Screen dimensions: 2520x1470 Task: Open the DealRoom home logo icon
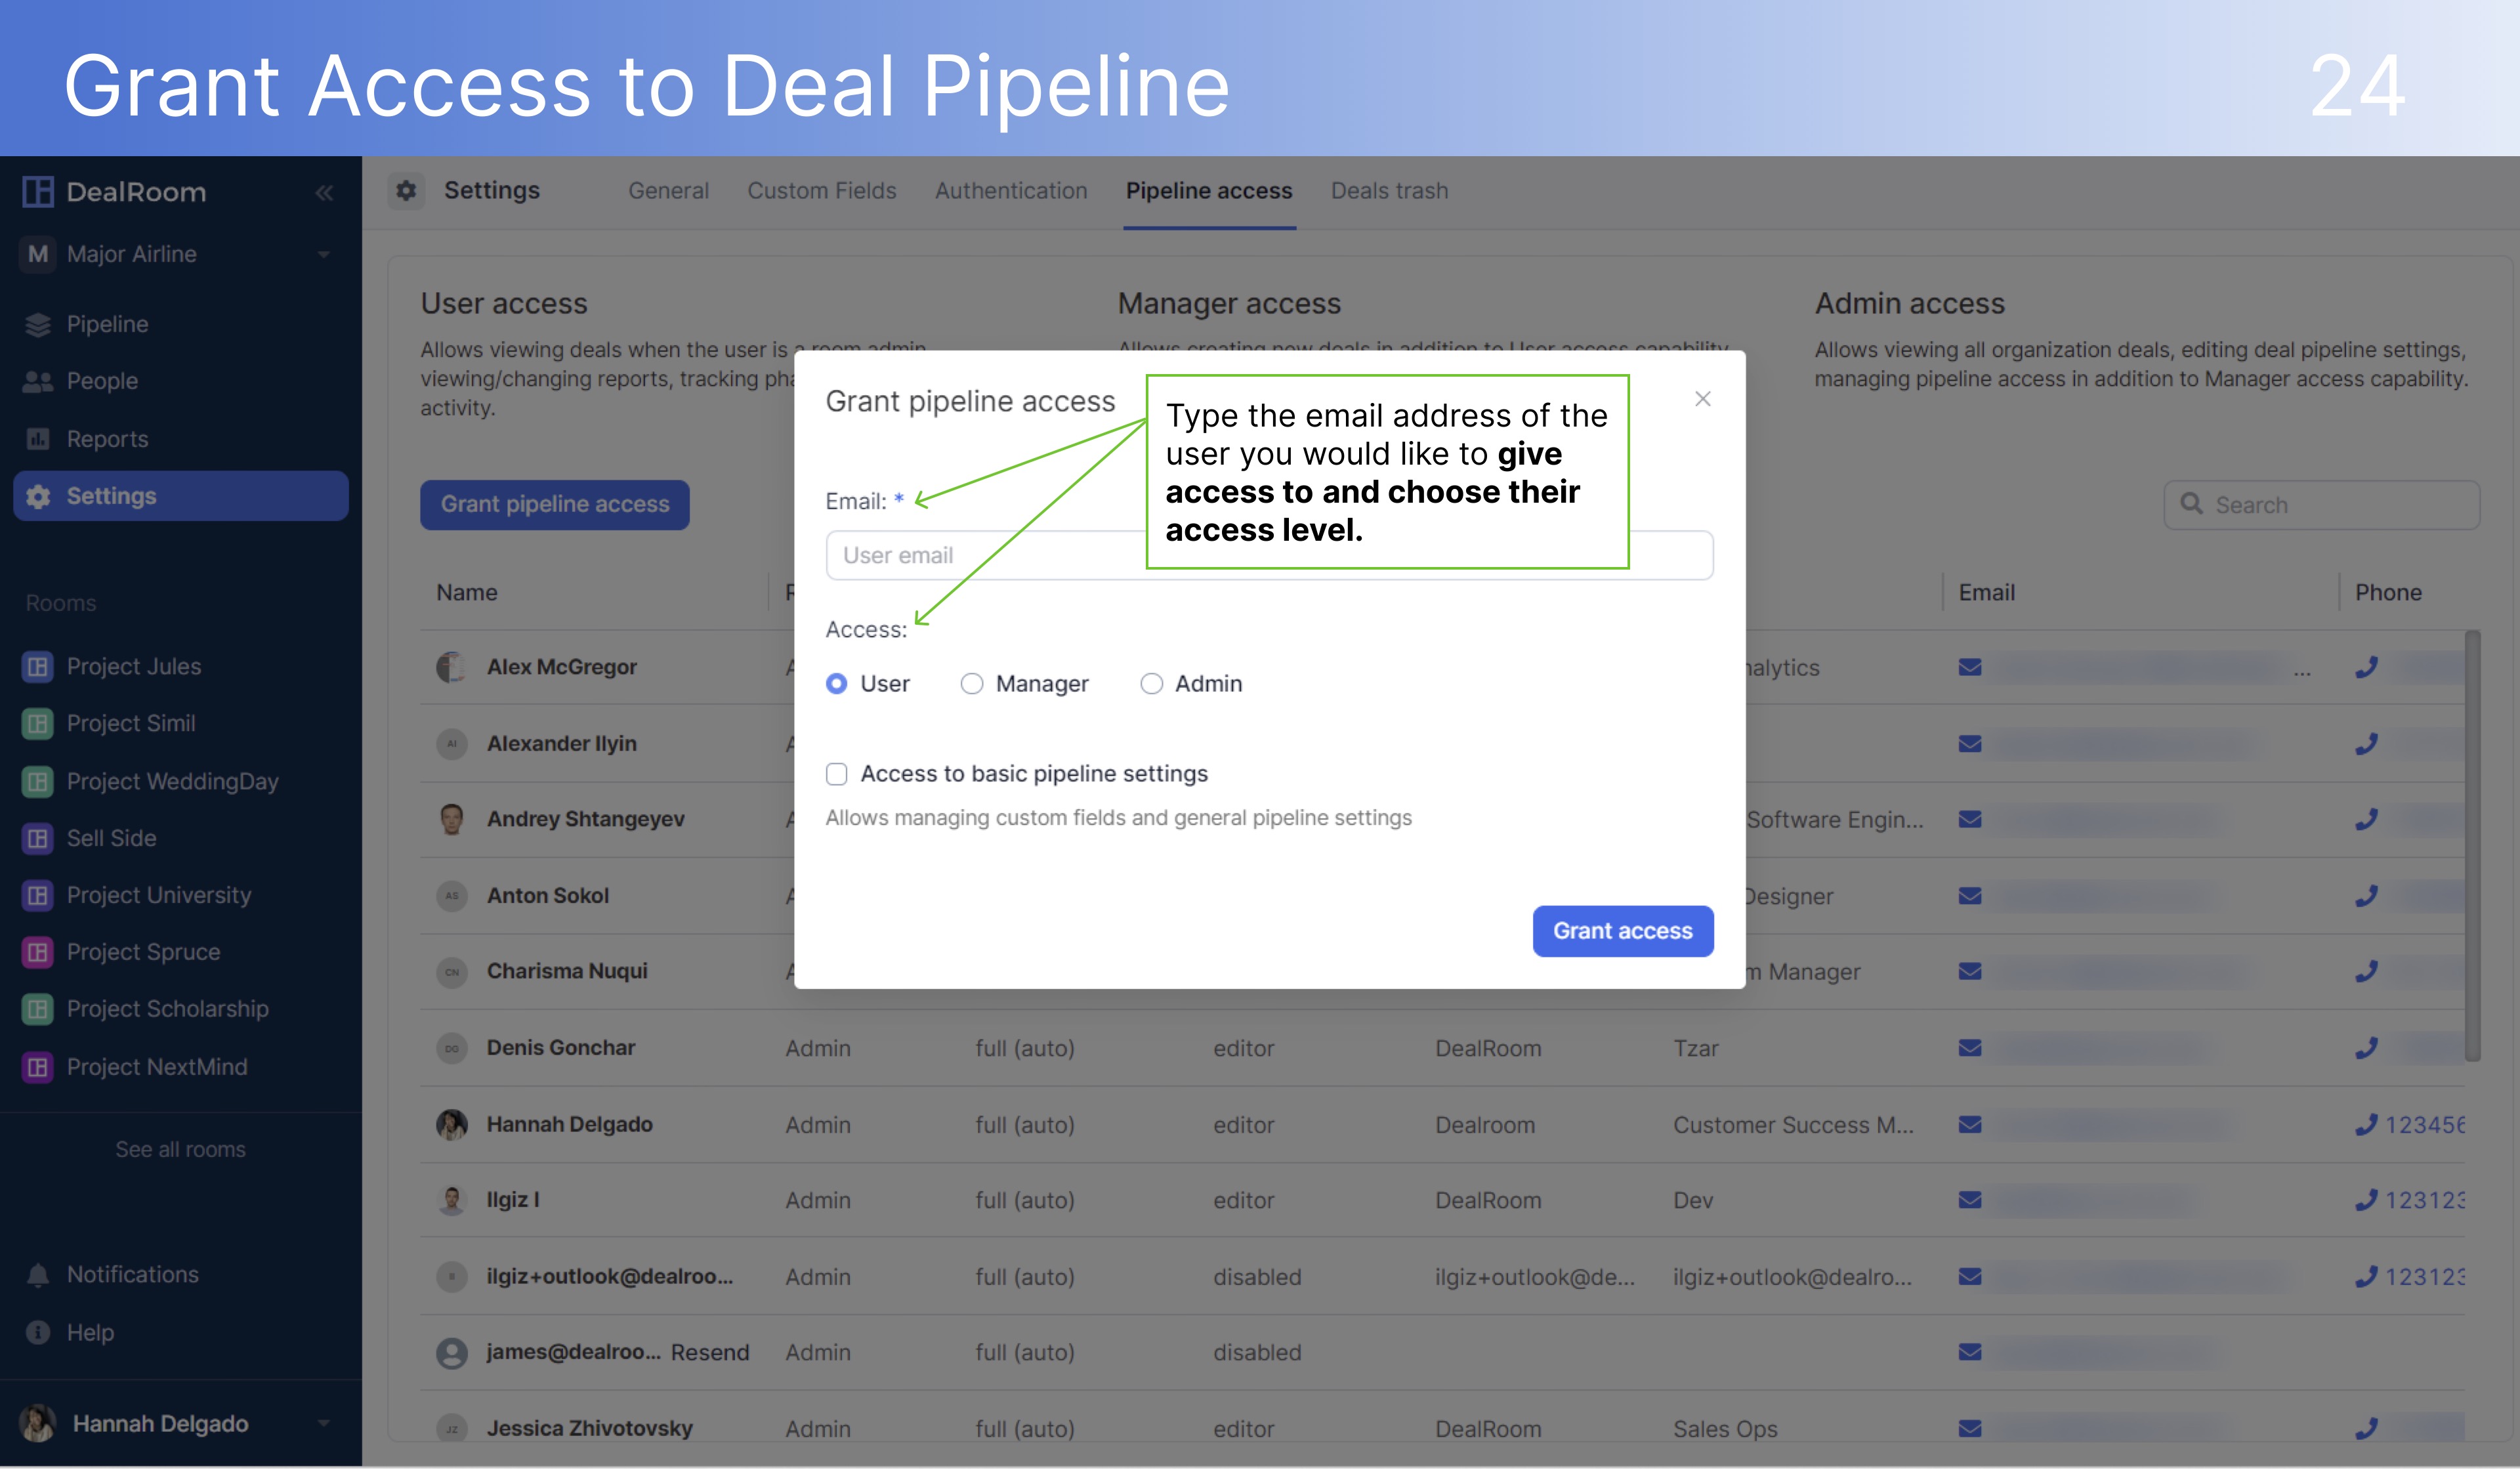coord(37,192)
